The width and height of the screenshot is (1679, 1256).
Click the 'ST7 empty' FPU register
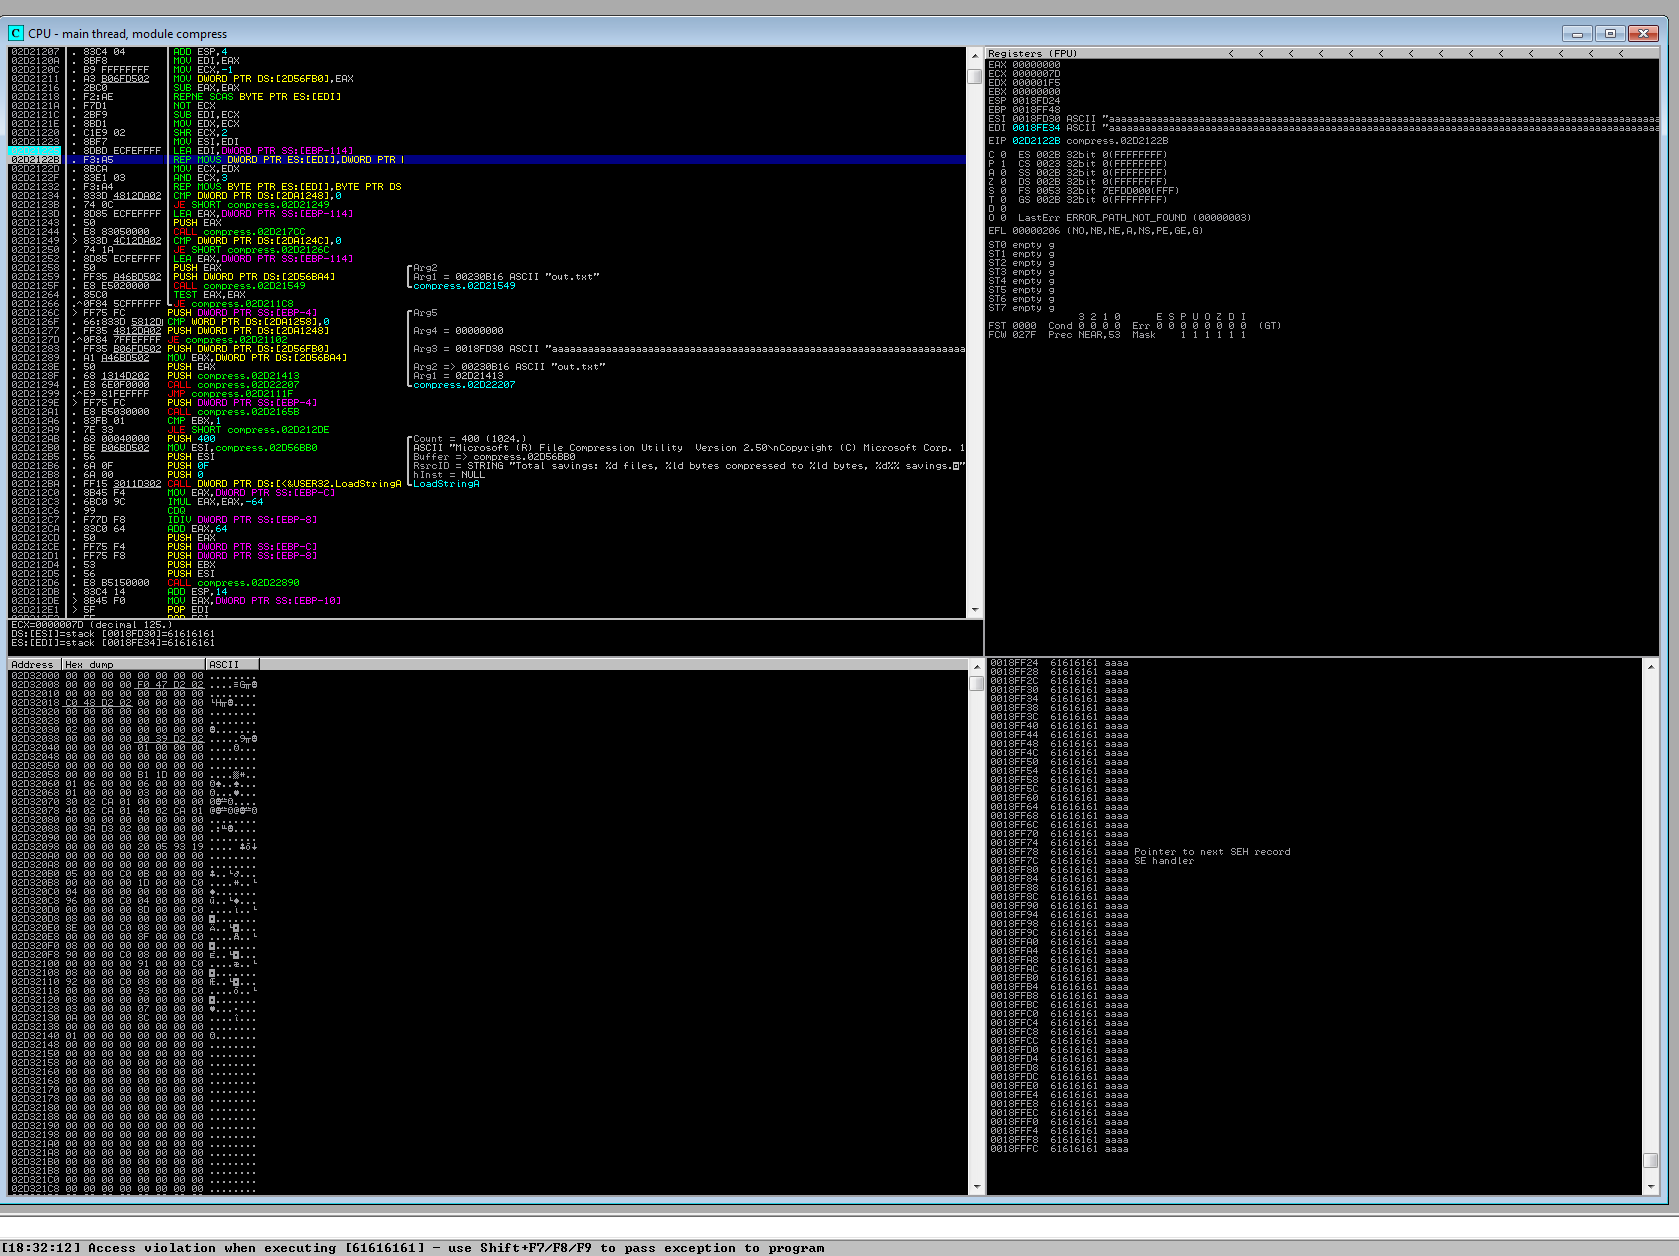point(1021,307)
